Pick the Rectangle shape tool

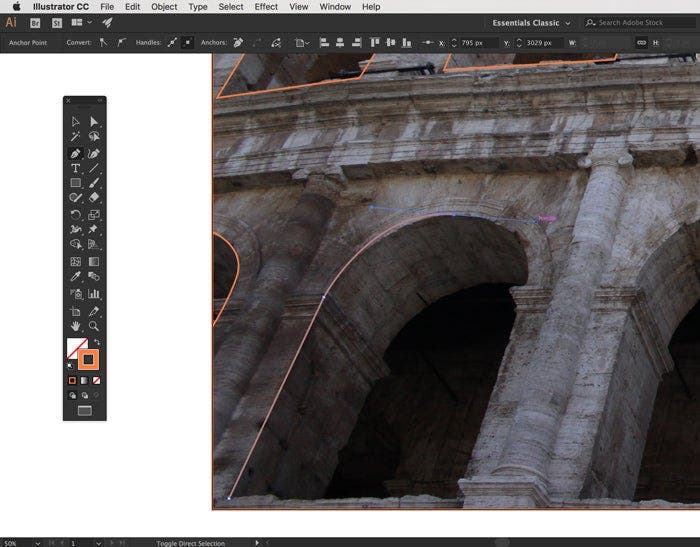click(75, 183)
